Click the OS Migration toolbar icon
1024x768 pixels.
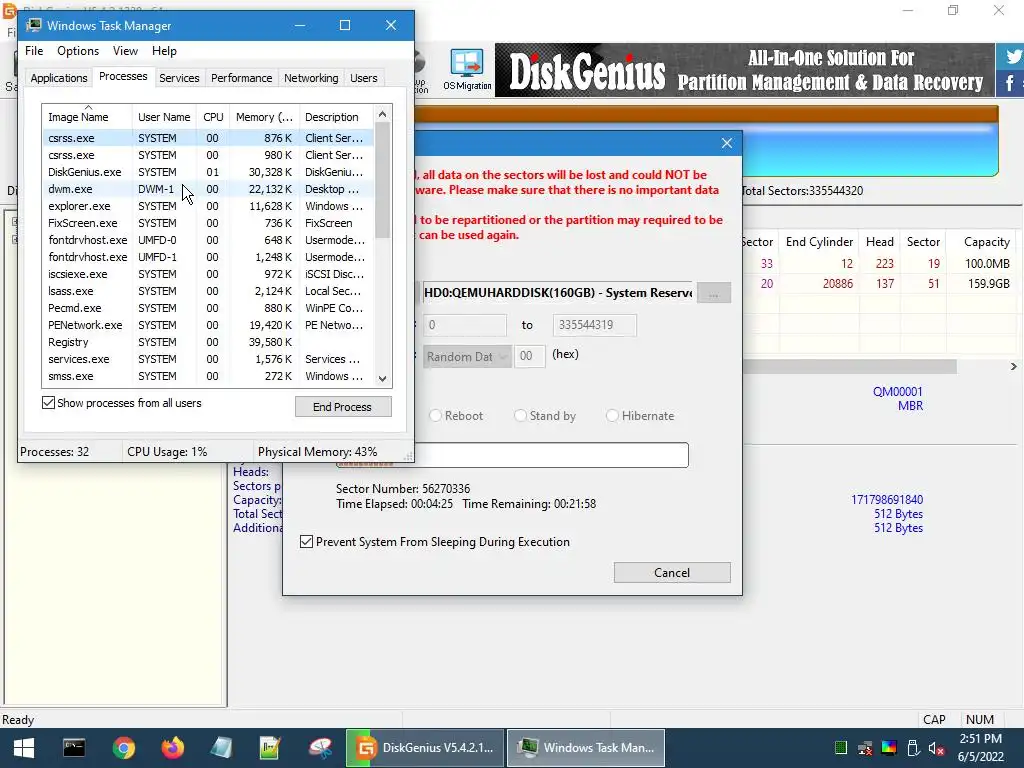467,70
